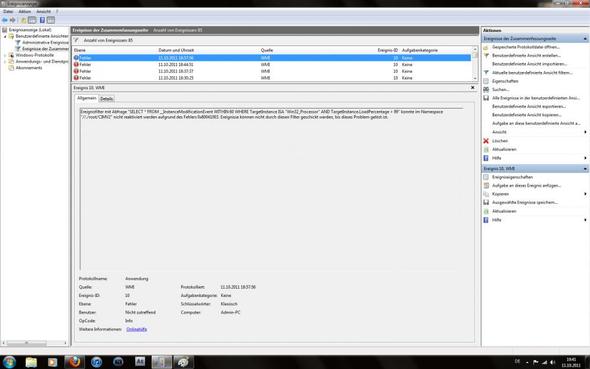Viewport: 590px width, 369px height.
Task: Click Aktualisieren above Ereignis 10 section
Action: (504, 150)
